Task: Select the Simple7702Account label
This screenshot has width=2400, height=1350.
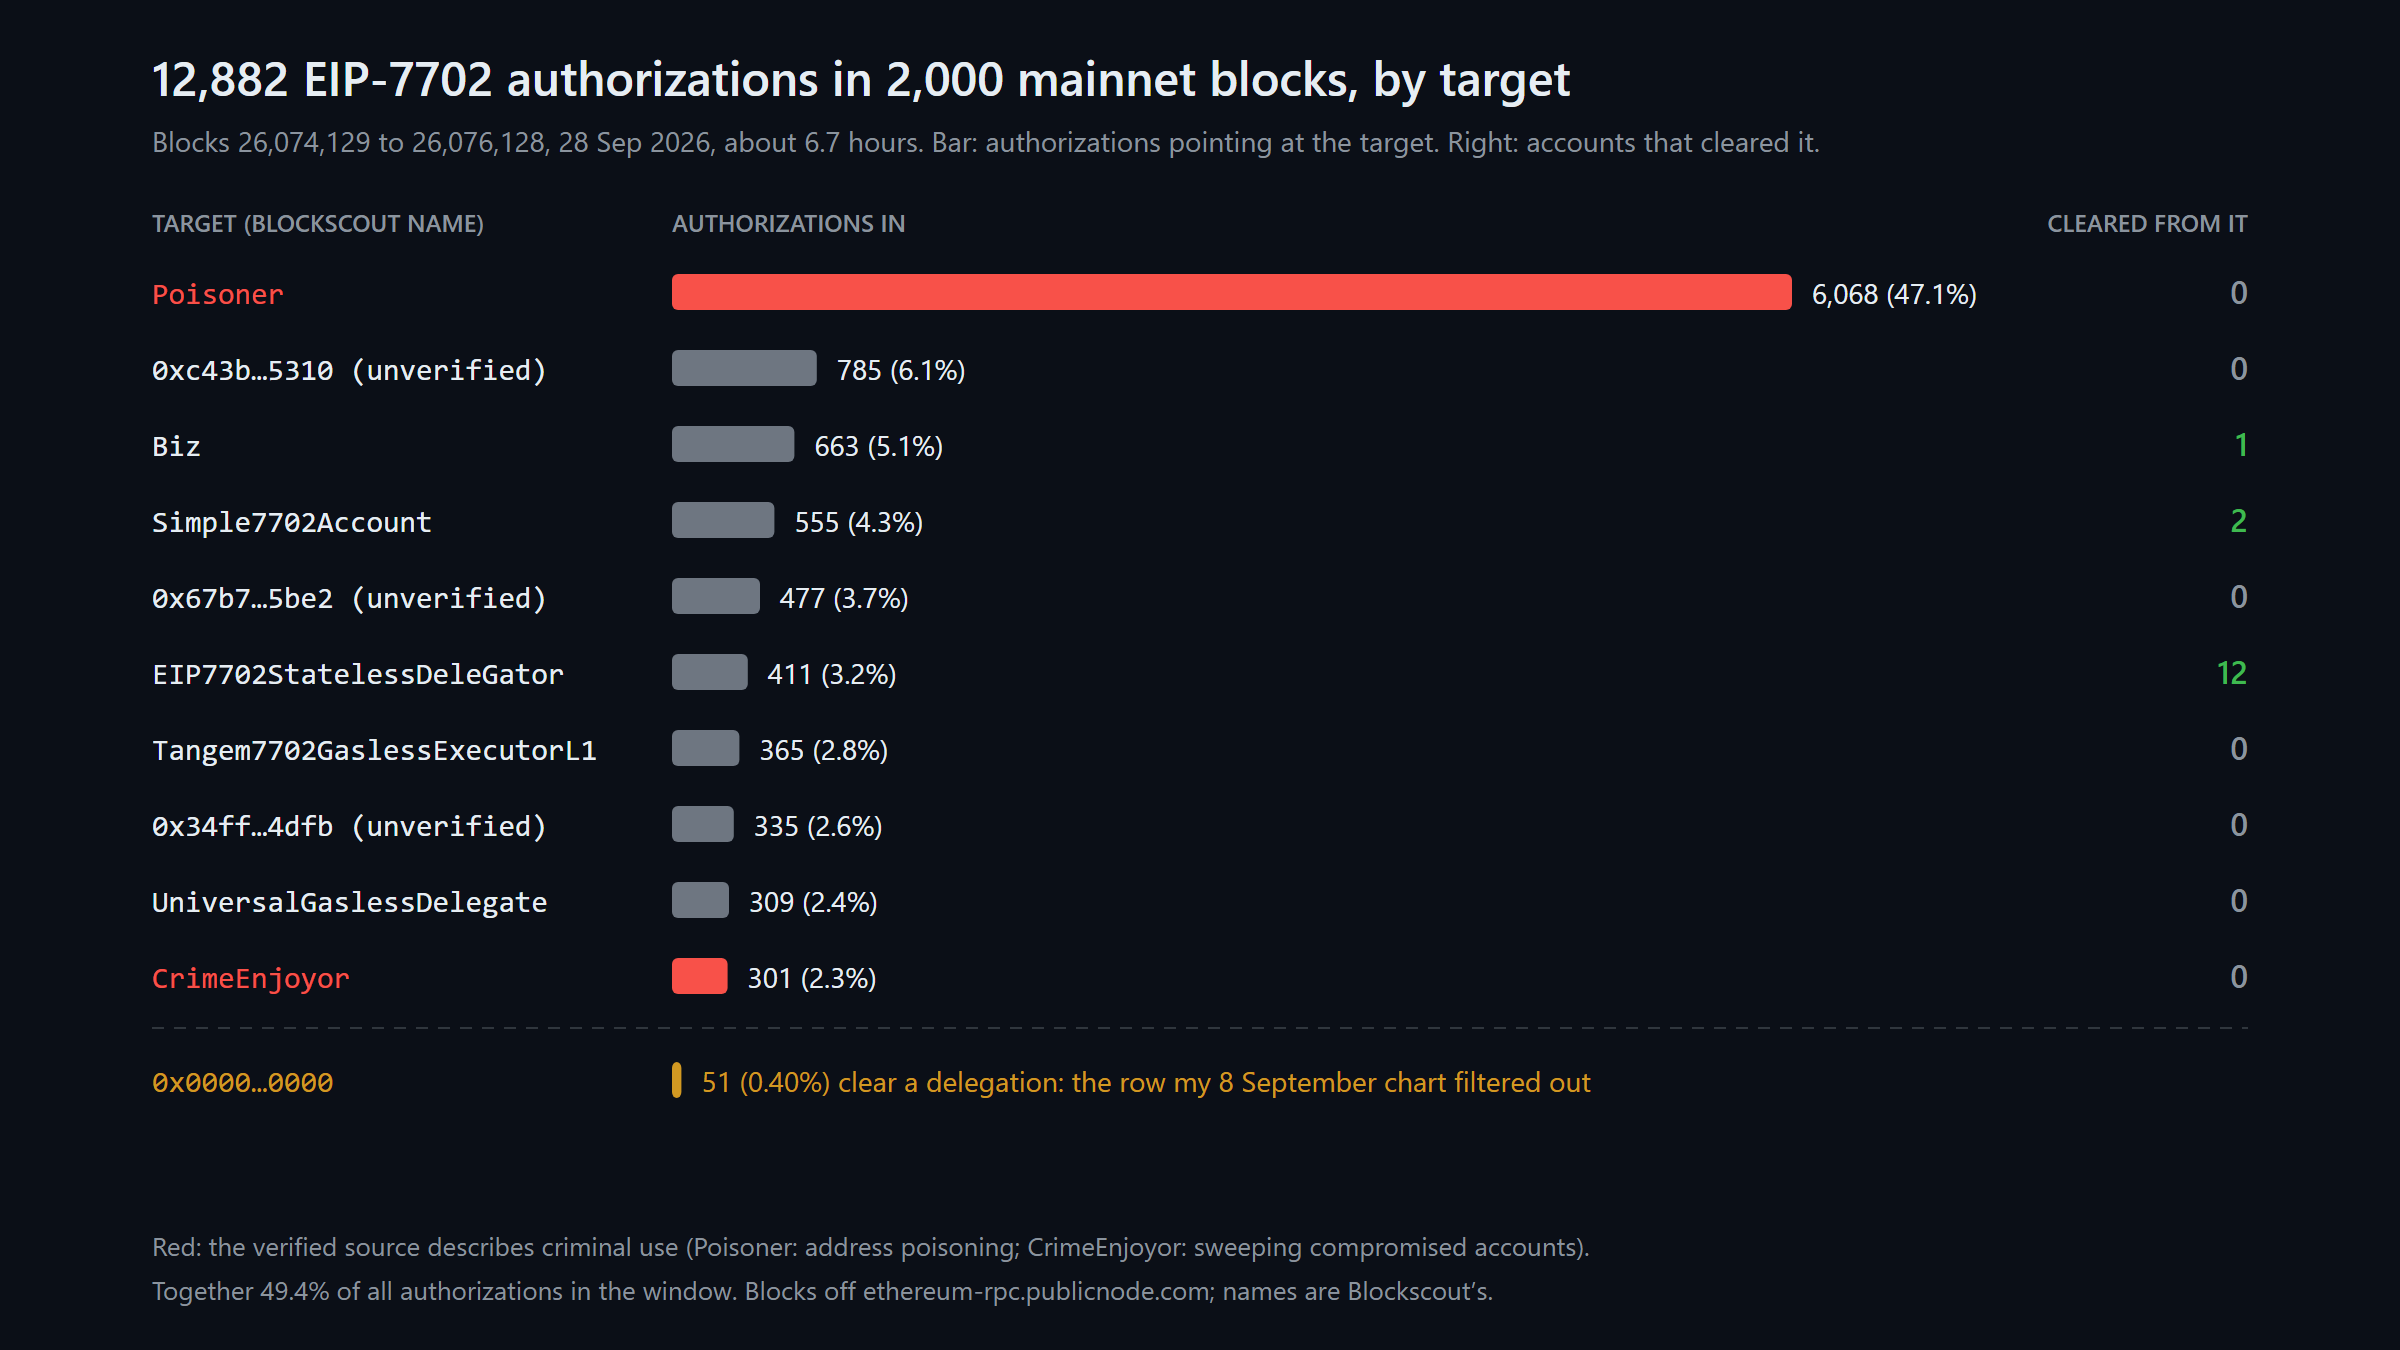Action: click(292, 522)
